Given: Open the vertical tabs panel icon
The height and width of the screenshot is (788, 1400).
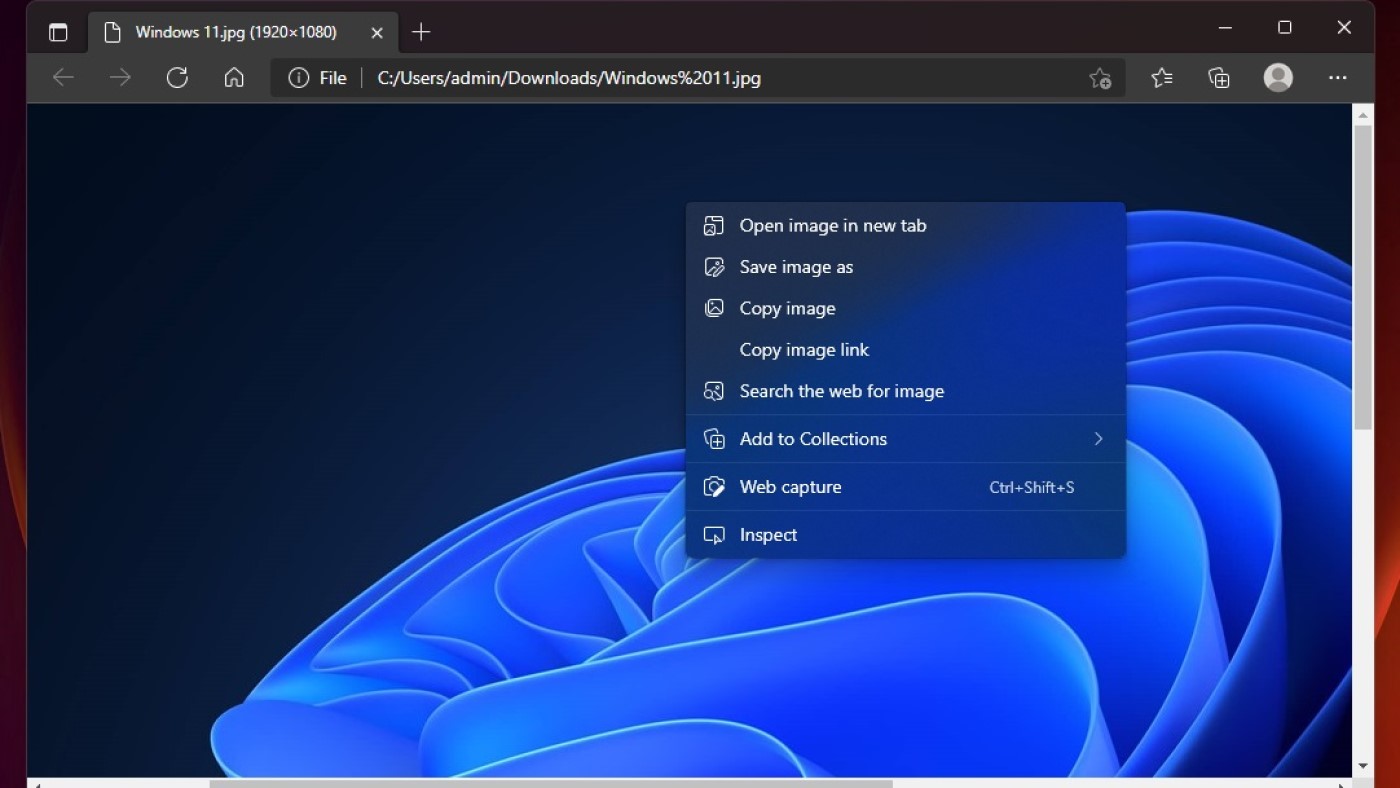Looking at the screenshot, I should tap(58, 32).
